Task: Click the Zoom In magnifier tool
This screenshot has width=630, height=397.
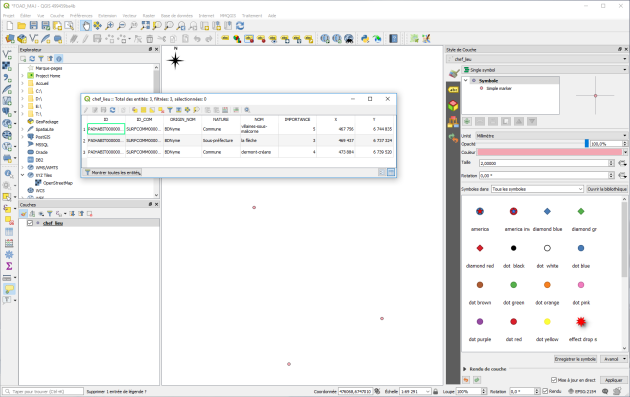Action: (109, 26)
